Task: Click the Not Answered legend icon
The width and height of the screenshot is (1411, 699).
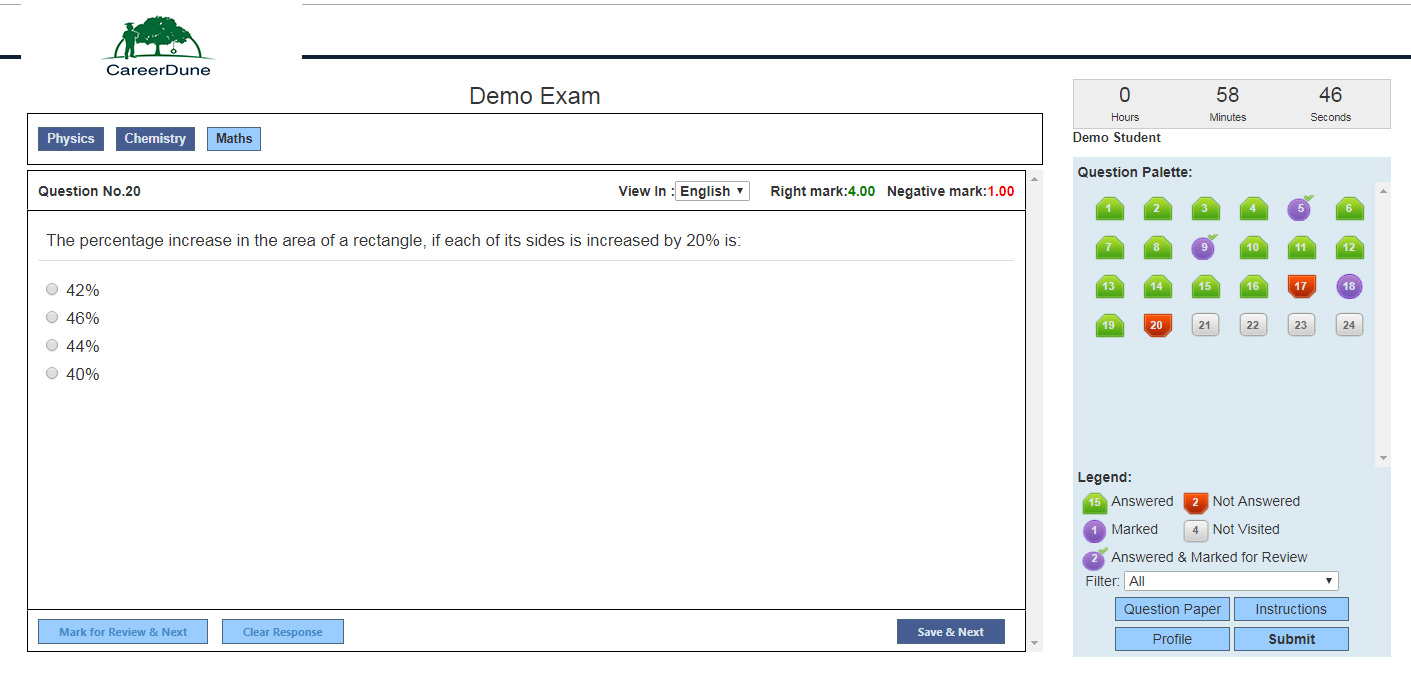Action: [x=1196, y=503]
